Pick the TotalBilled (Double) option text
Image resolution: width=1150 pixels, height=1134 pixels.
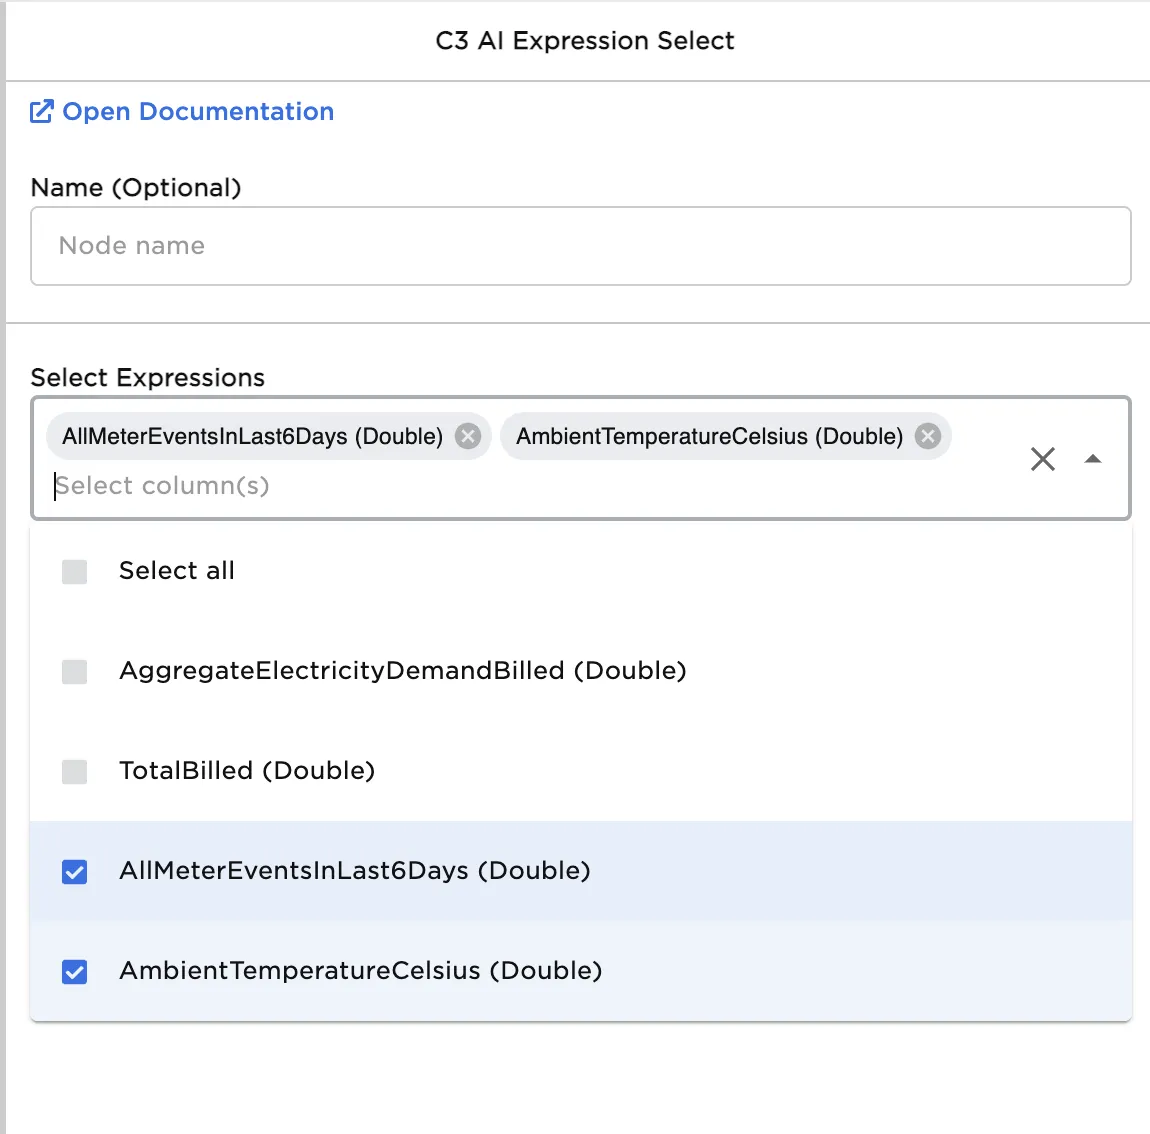pyautogui.click(x=247, y=771)
